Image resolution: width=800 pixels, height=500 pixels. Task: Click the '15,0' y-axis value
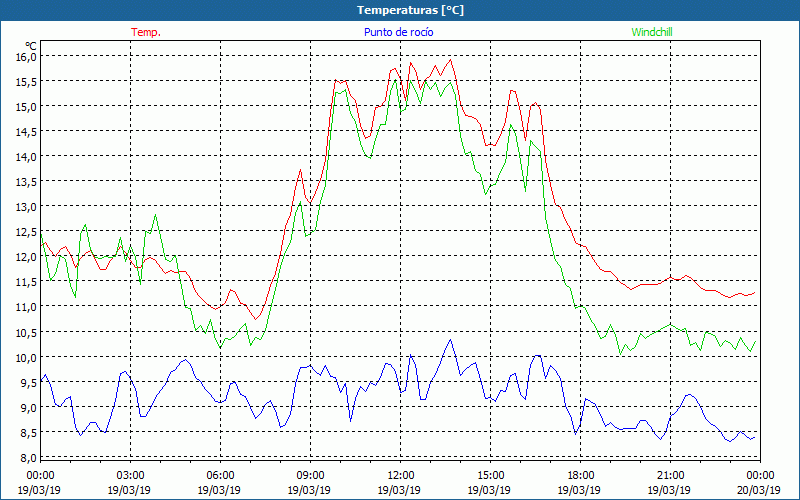coord(26,107)
